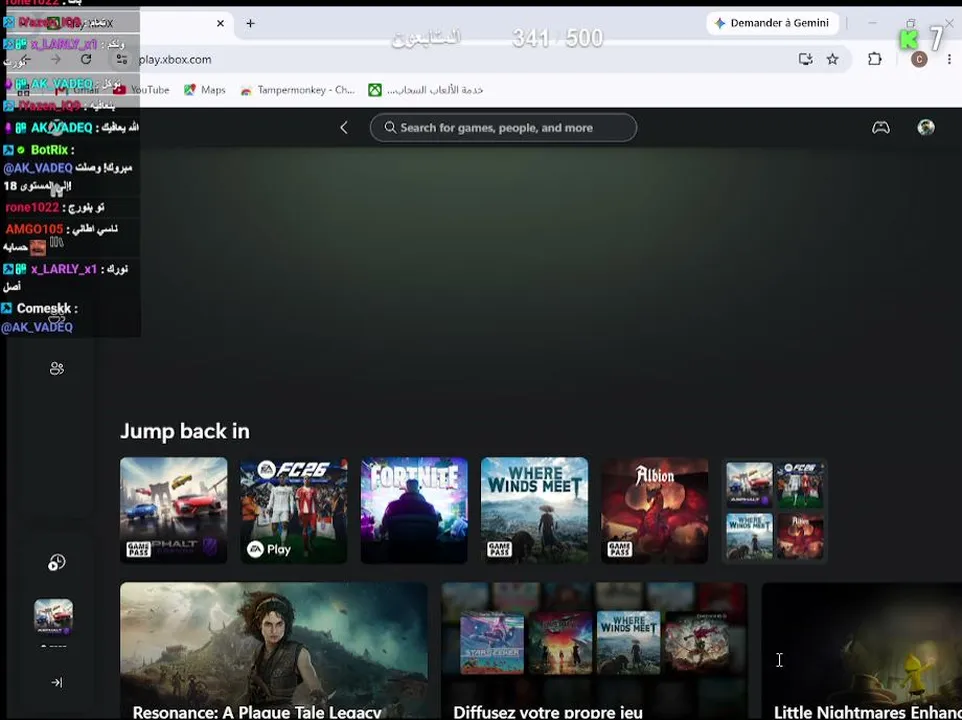Select the Asphalt thumbnail in the sidebar
The height and width of the screenshot is (720, 962).
53,616
